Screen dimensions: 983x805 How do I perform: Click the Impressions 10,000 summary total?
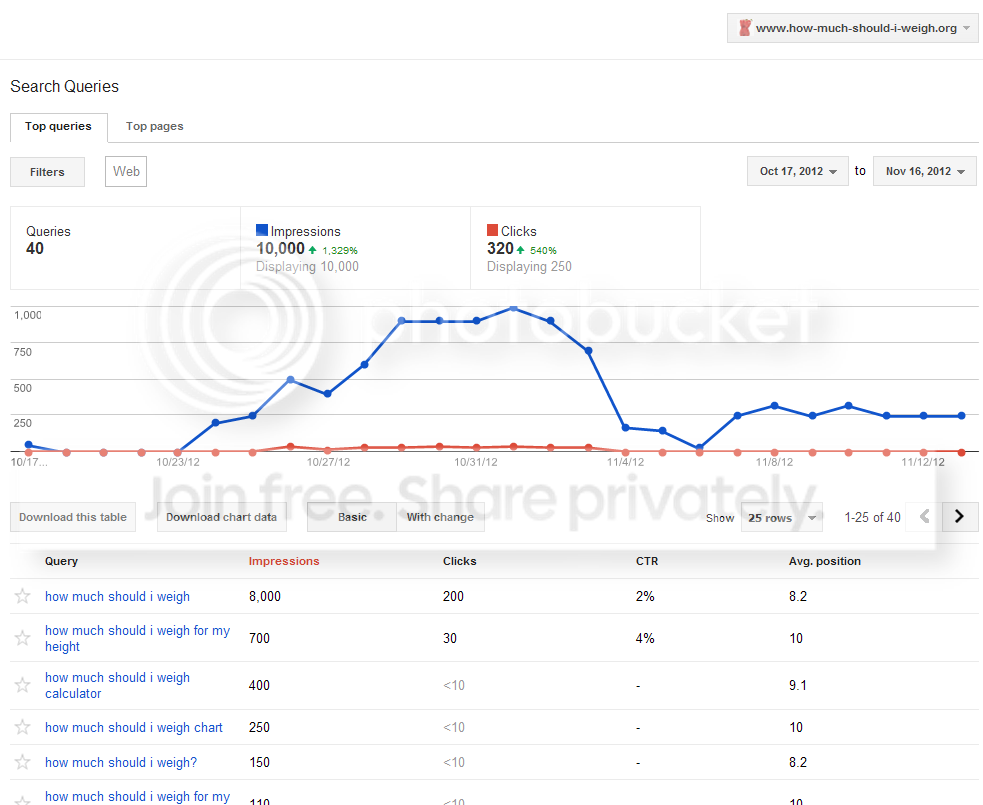280,248
